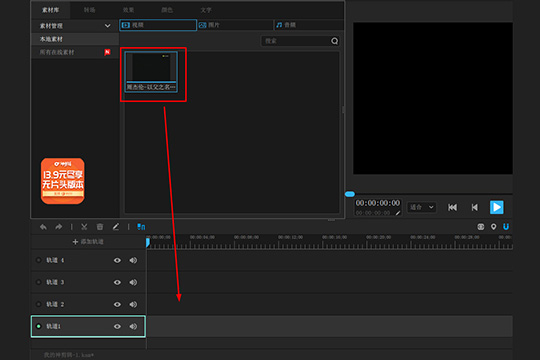Open the preview zoom fit dropdown
Viewport: 540px width, 360px height.
(422, 207)
